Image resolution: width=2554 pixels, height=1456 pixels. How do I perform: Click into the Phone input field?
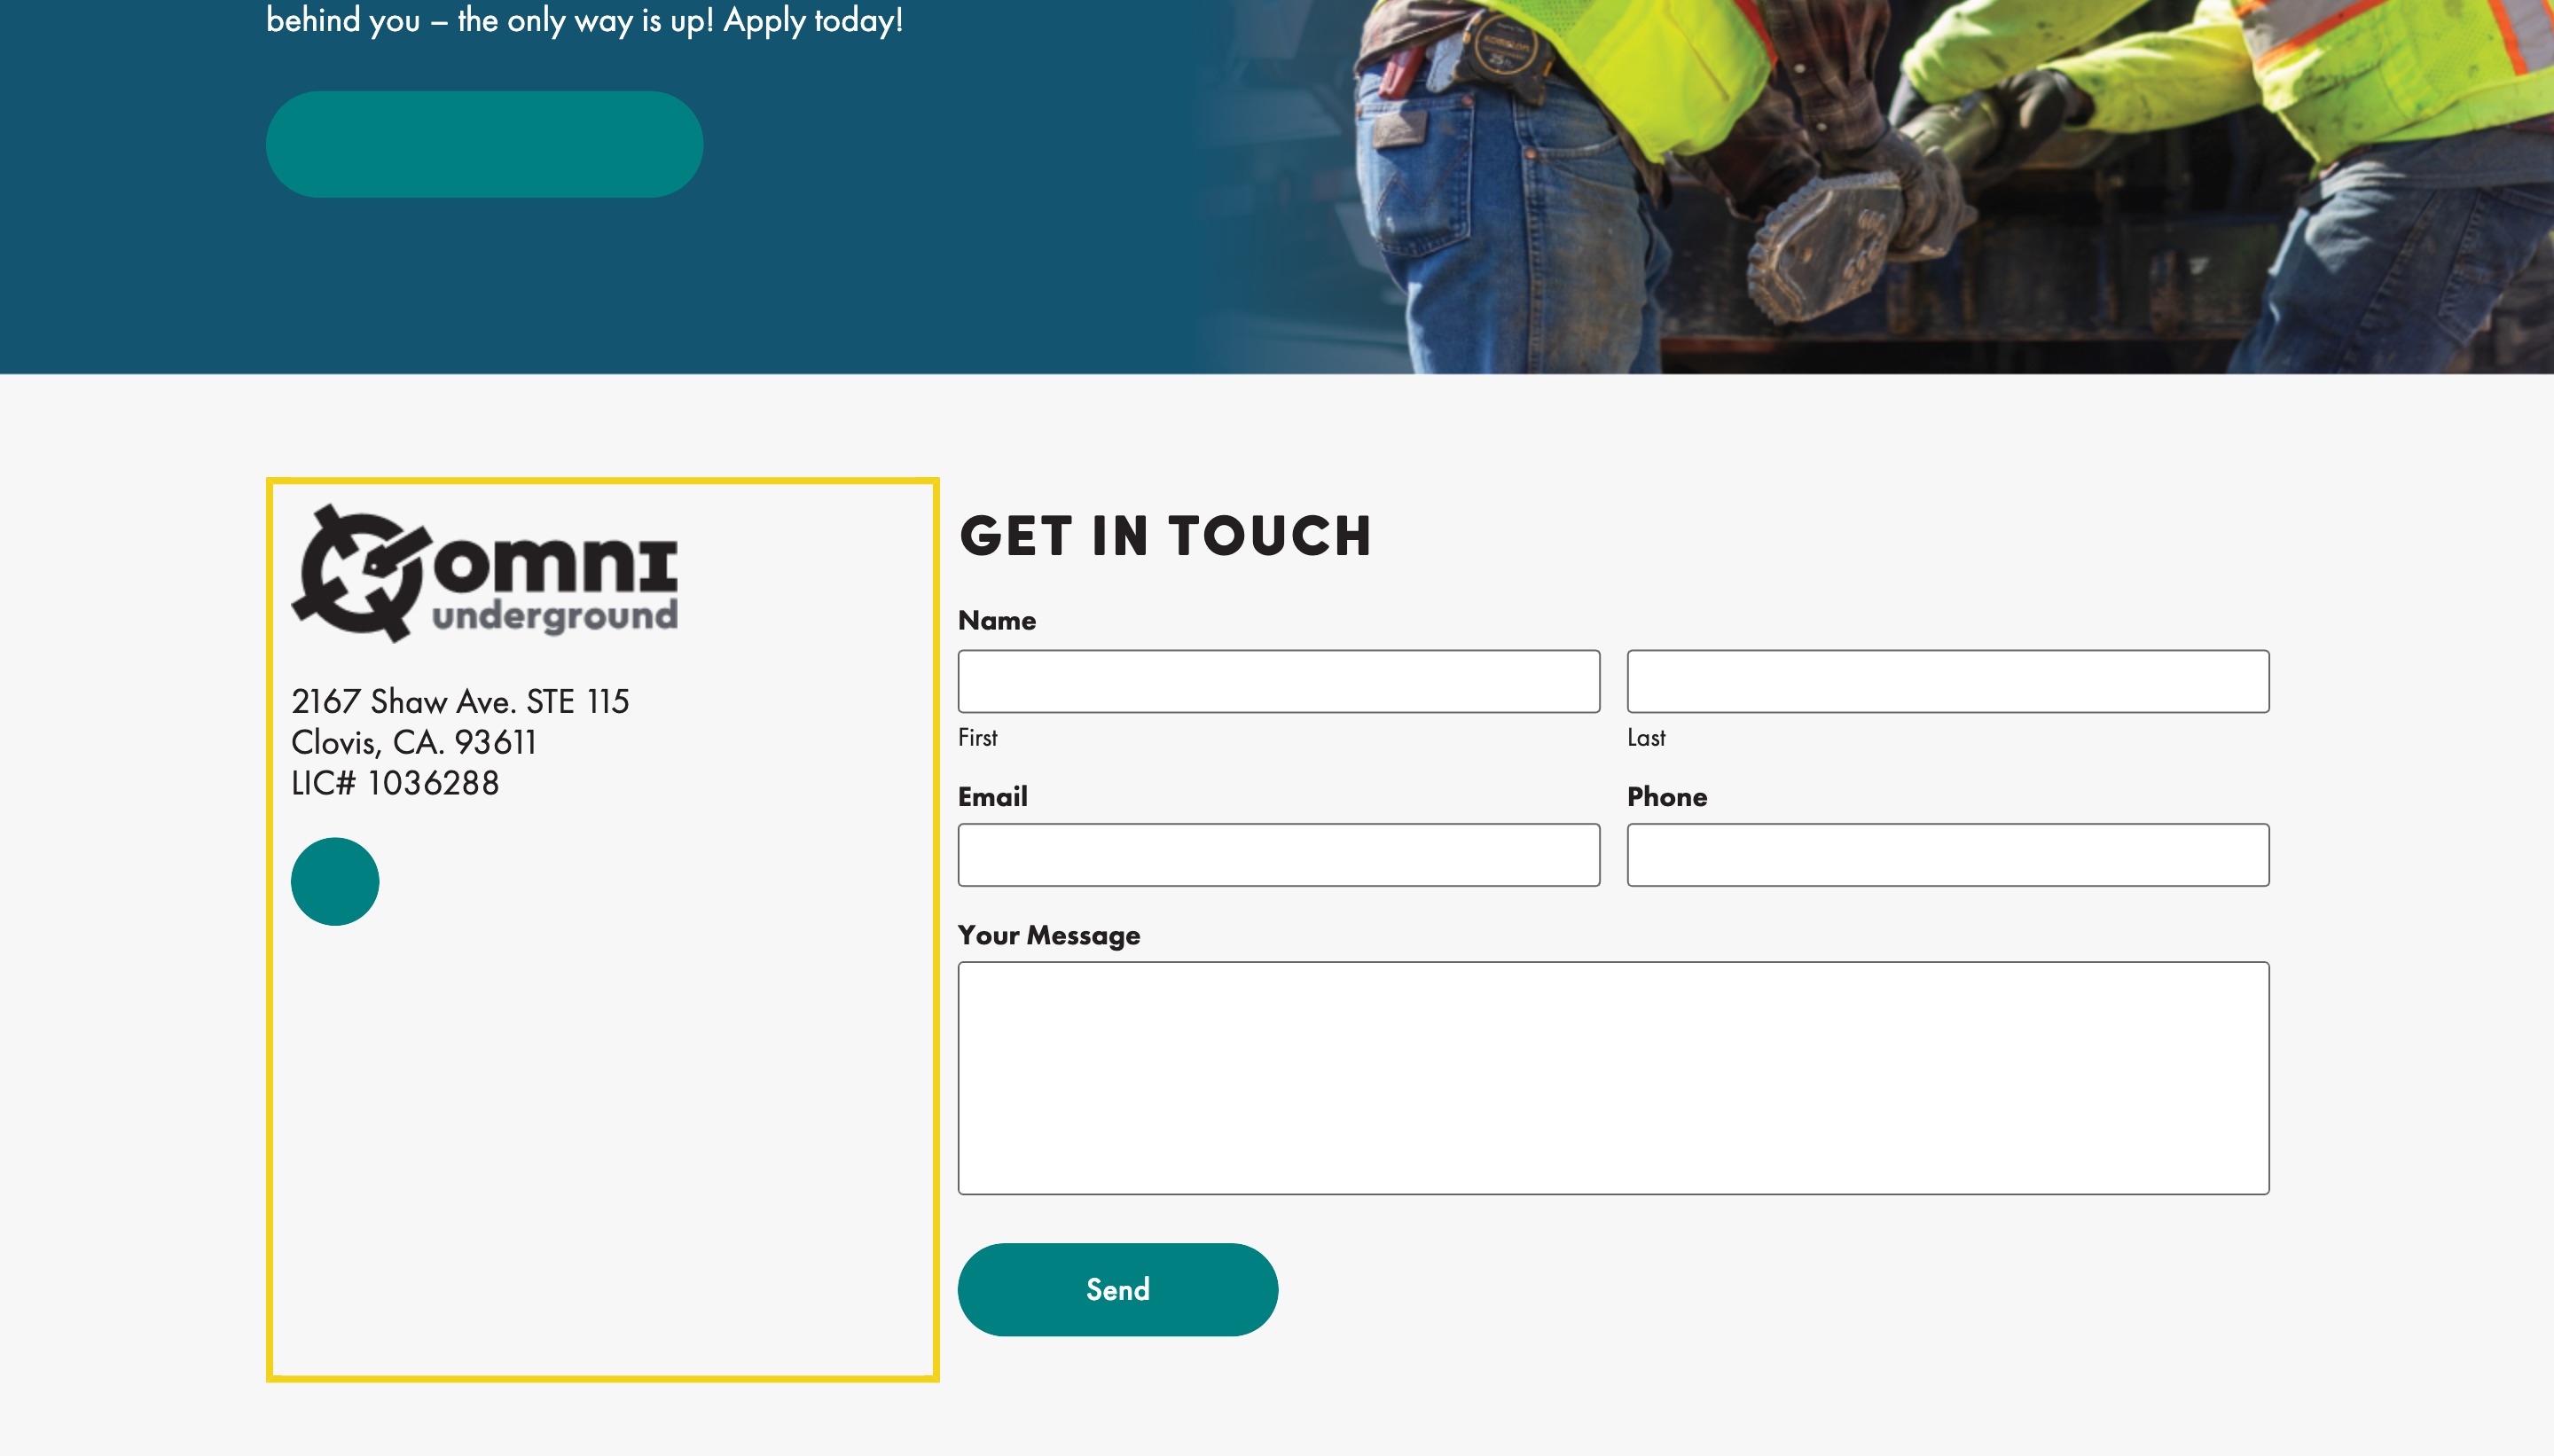click(x=1947, y=854)
